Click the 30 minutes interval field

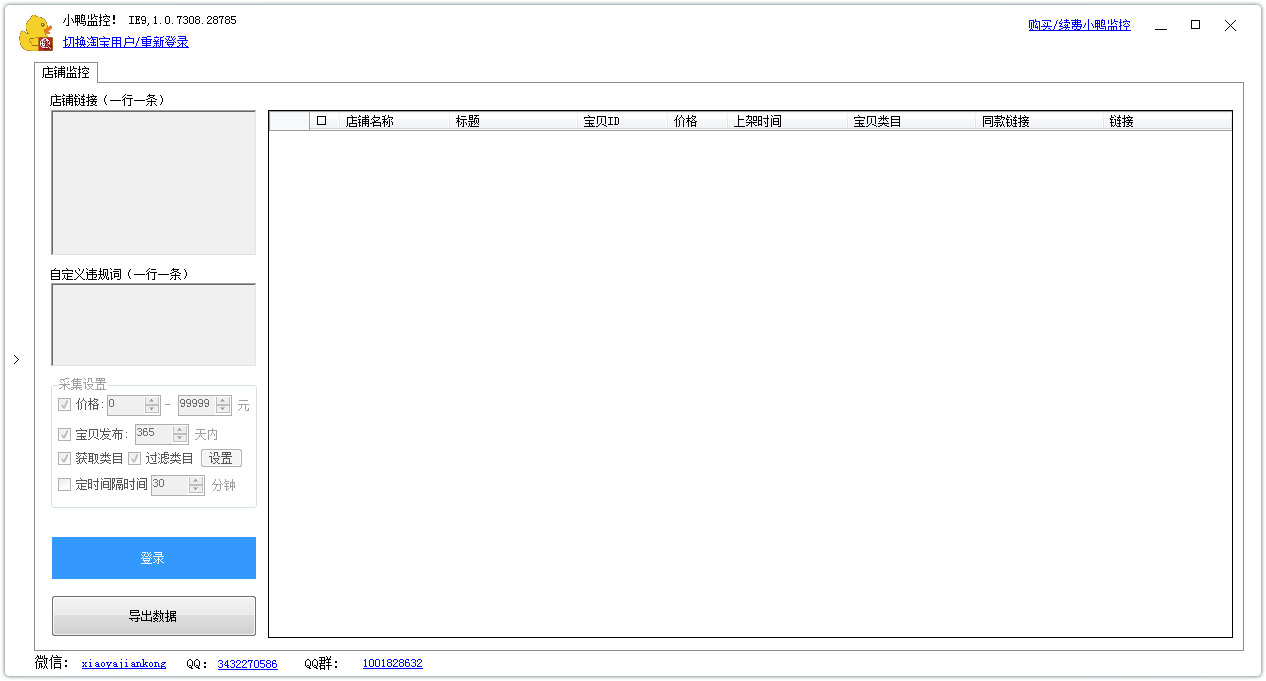(x=170, y=485)
